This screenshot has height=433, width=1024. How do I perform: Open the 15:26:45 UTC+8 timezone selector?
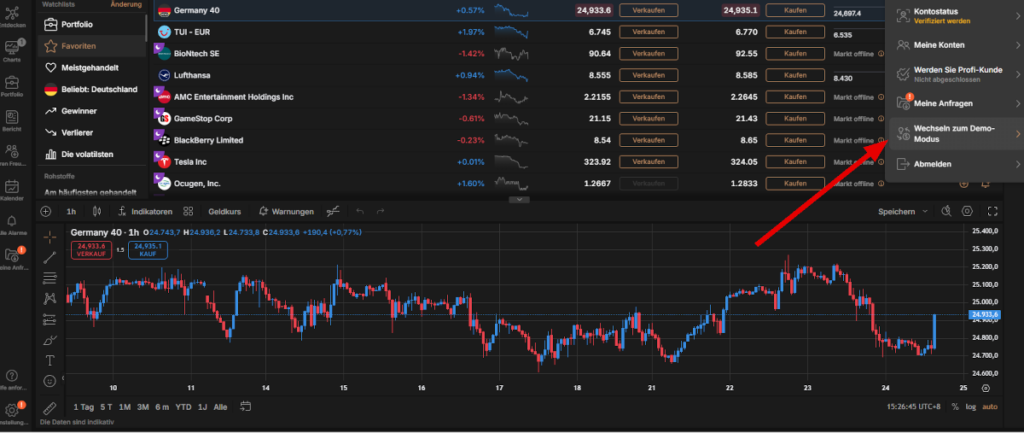point(916,406)
